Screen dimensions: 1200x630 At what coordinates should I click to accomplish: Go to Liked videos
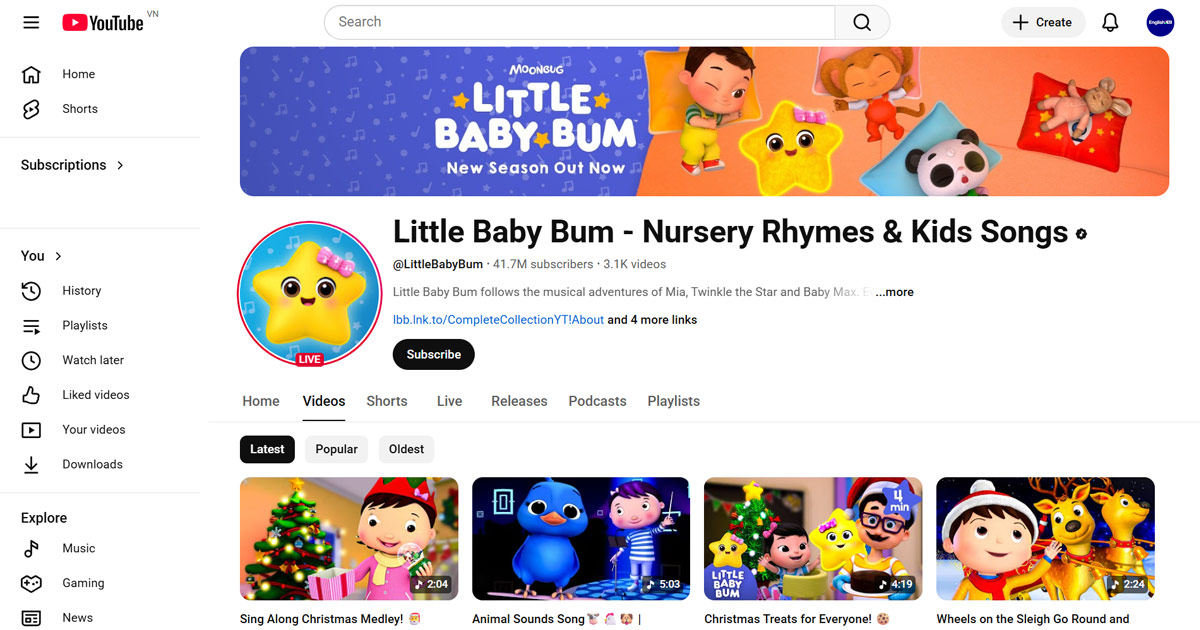click(30, 394)
